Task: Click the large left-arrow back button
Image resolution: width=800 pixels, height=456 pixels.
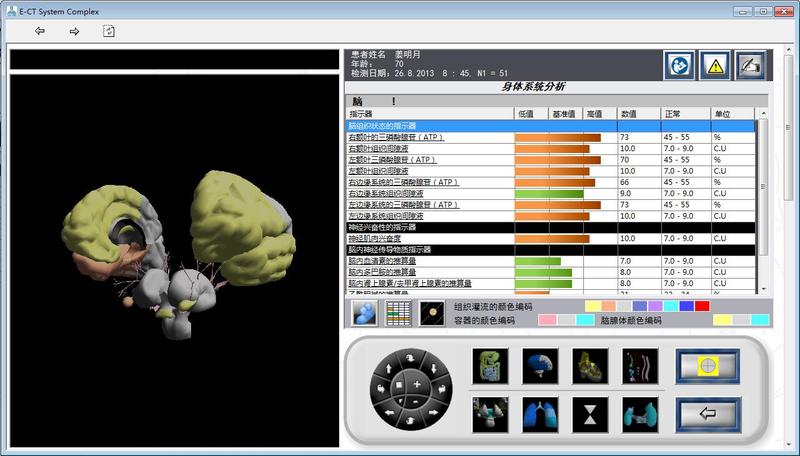Action: coord(708,412)
